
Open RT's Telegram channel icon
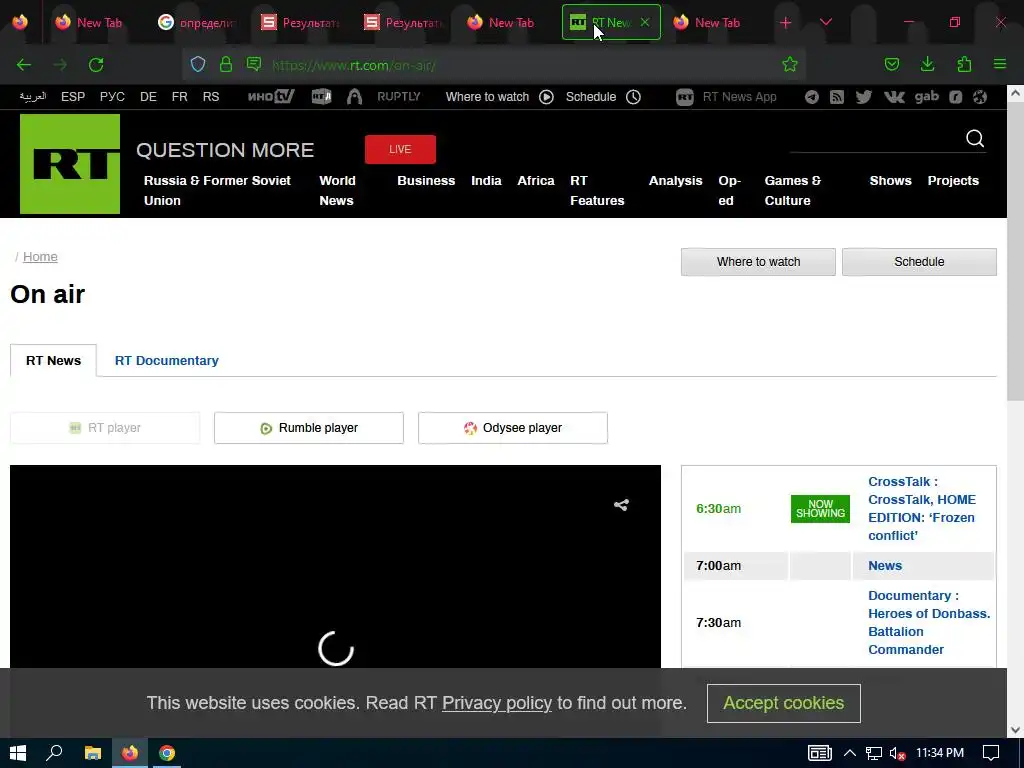tap(812, 97)
